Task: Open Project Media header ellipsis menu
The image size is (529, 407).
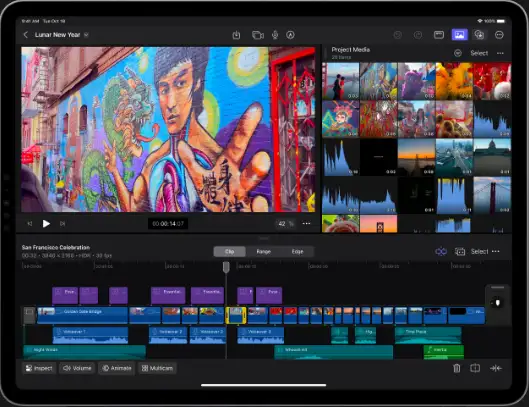Action: click(500, 53)
